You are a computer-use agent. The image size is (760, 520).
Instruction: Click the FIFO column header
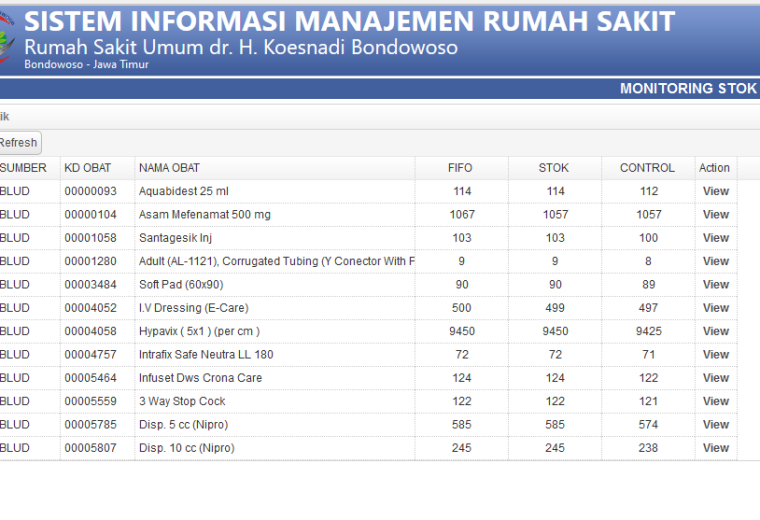tap(461, 168)
